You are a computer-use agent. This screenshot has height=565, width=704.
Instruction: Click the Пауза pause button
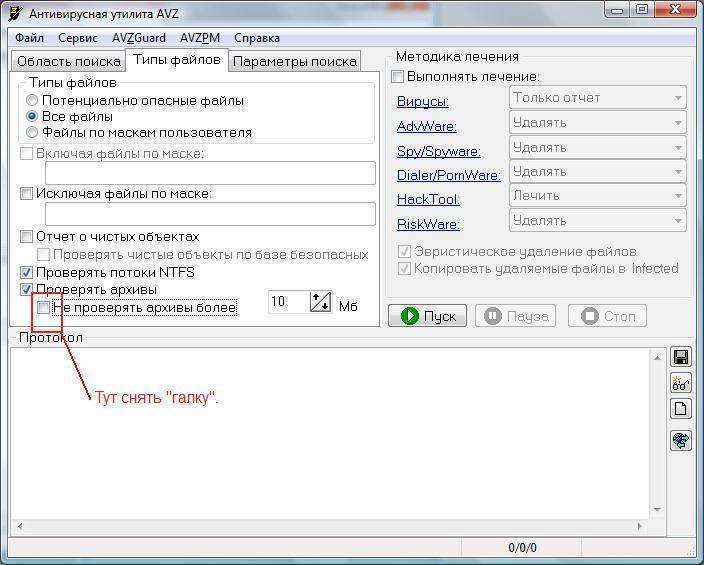(x=517, y=316)
